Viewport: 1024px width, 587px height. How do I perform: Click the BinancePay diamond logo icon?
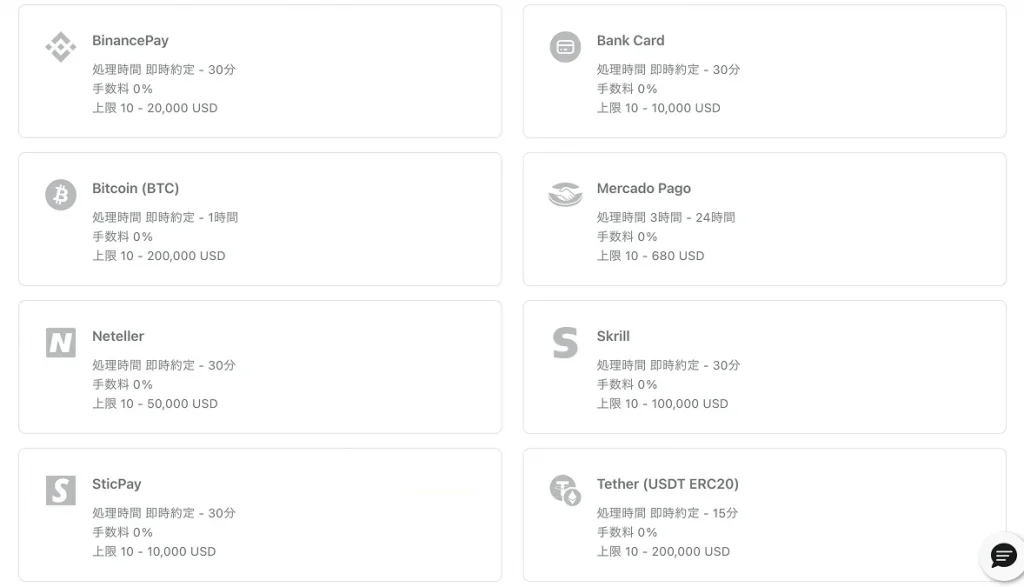point(61,47)
